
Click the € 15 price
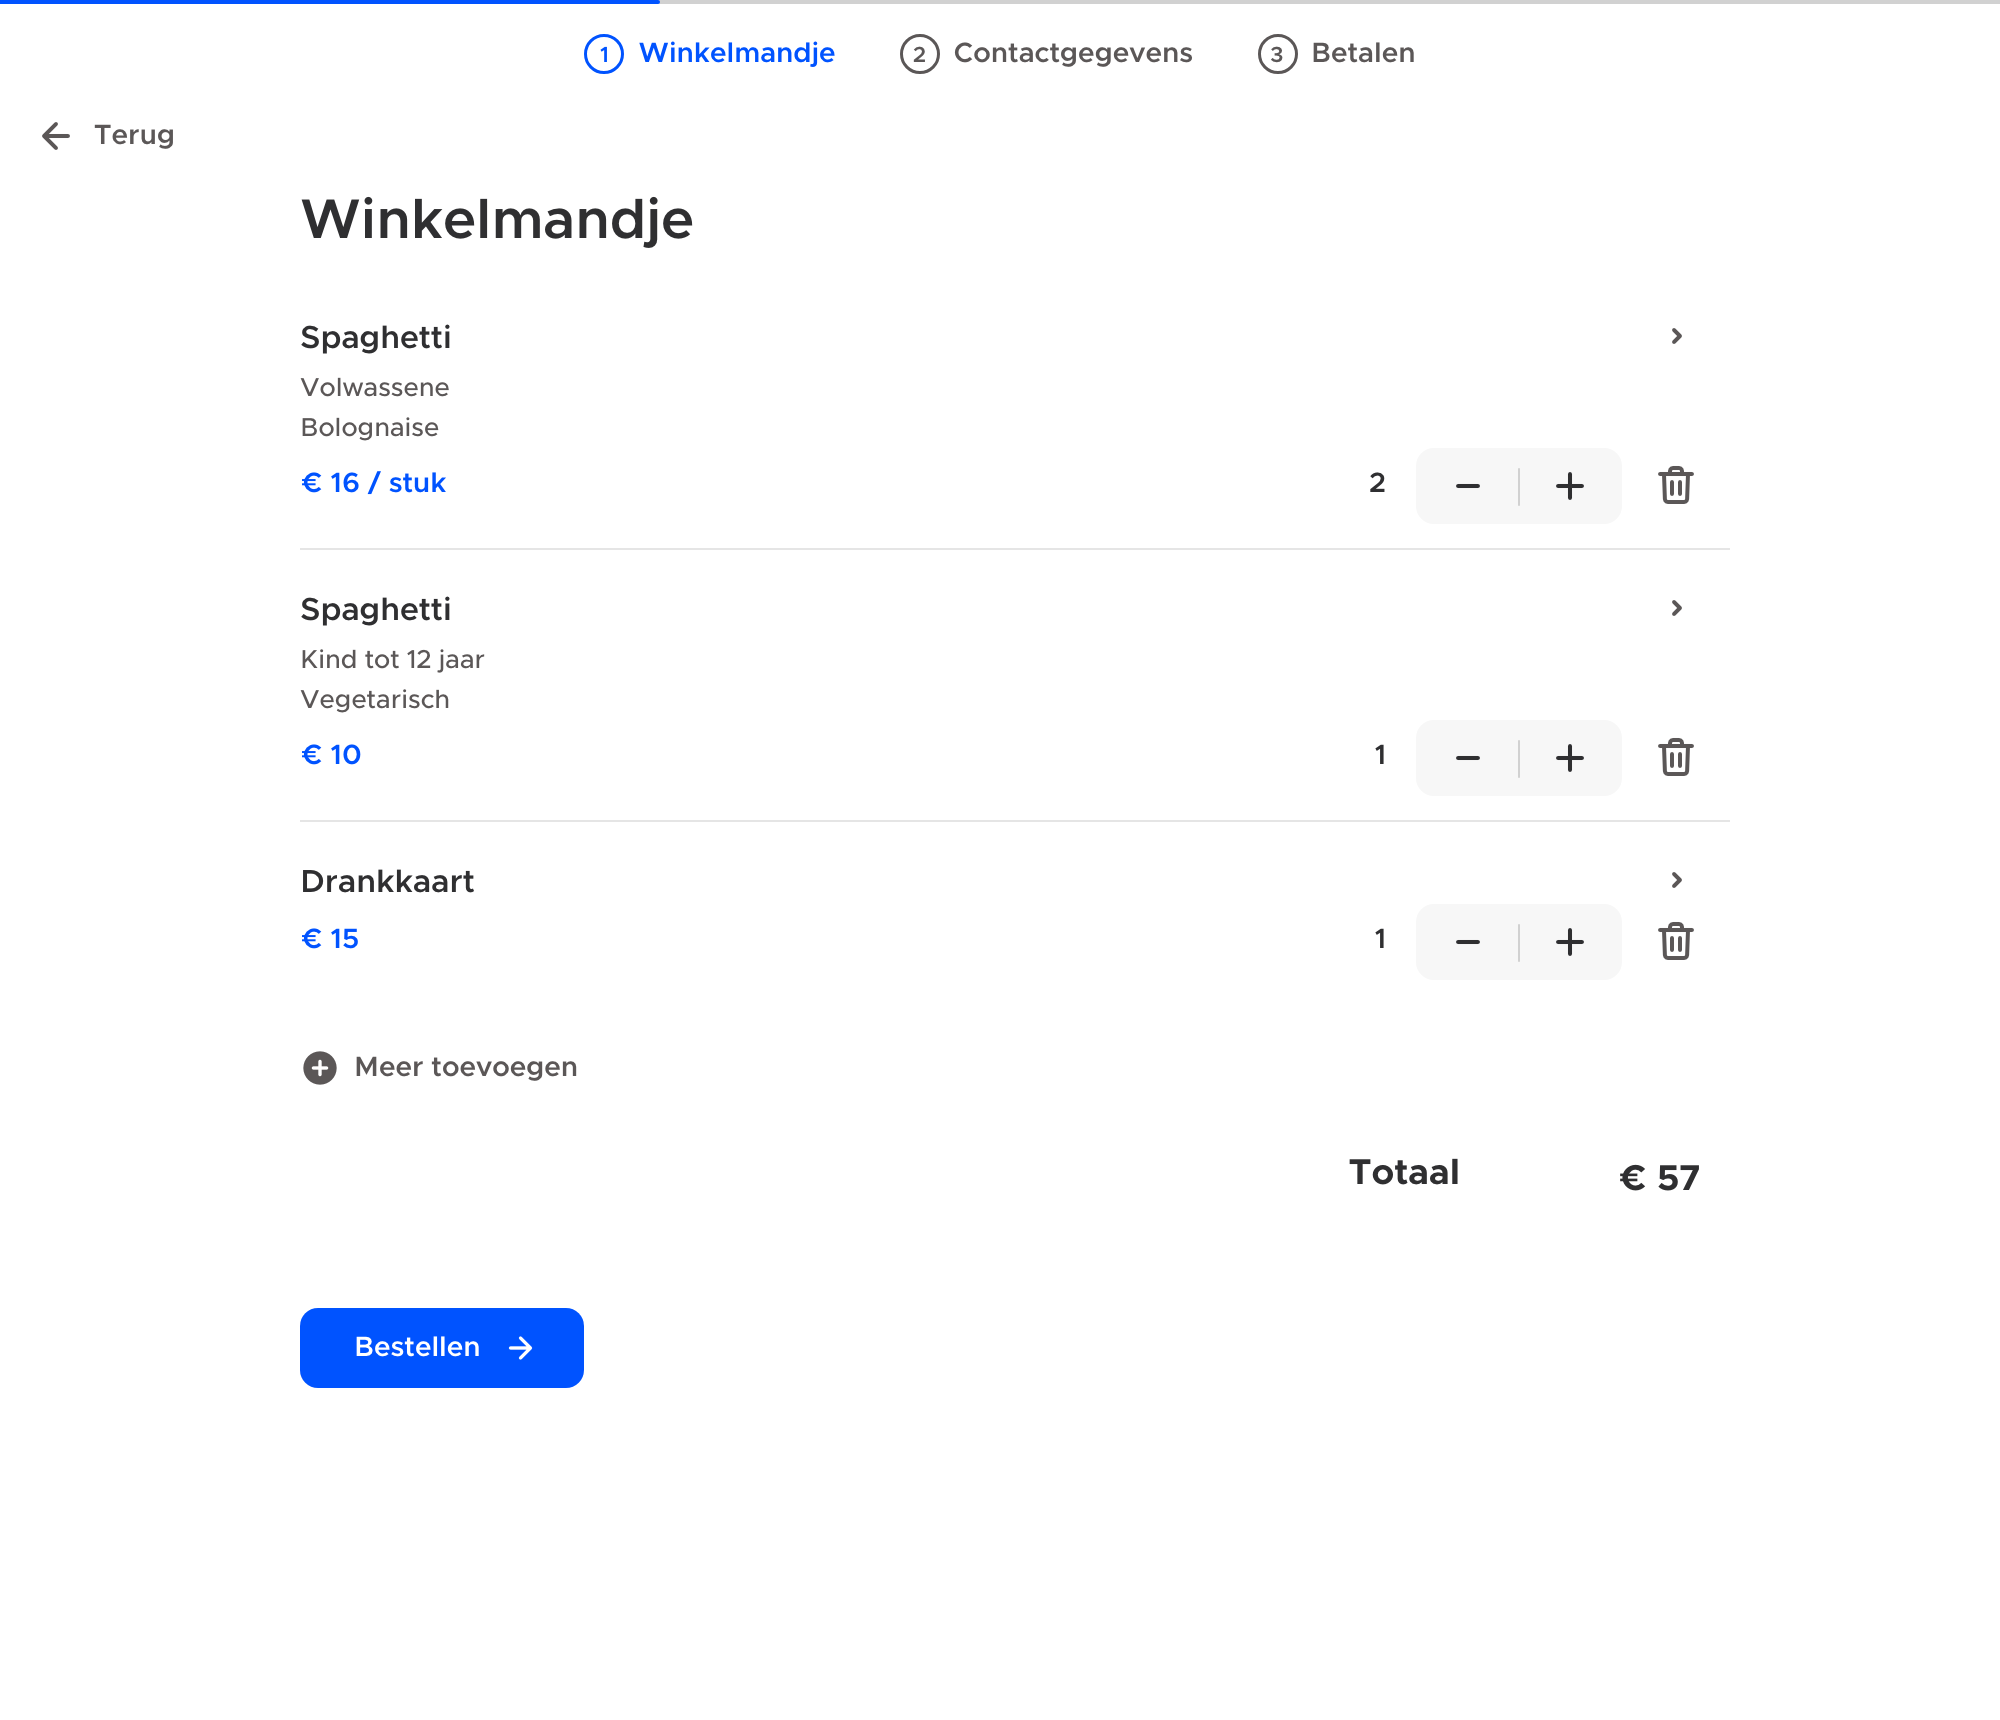coord(330,939)
